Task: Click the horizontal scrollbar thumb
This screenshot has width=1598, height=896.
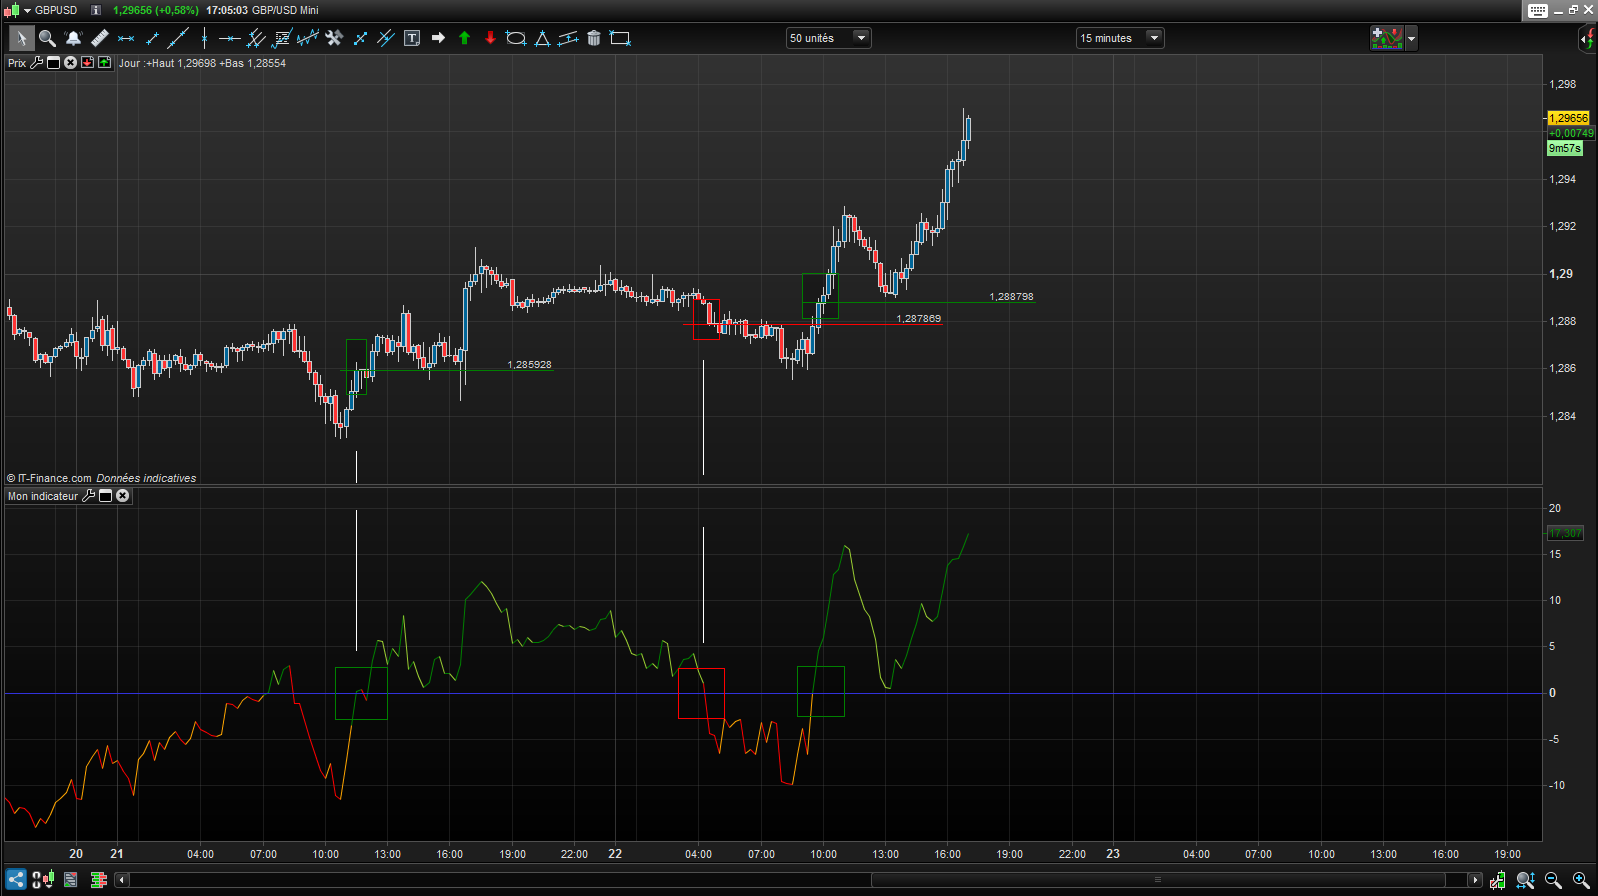Action: [x=1158, y=880]
